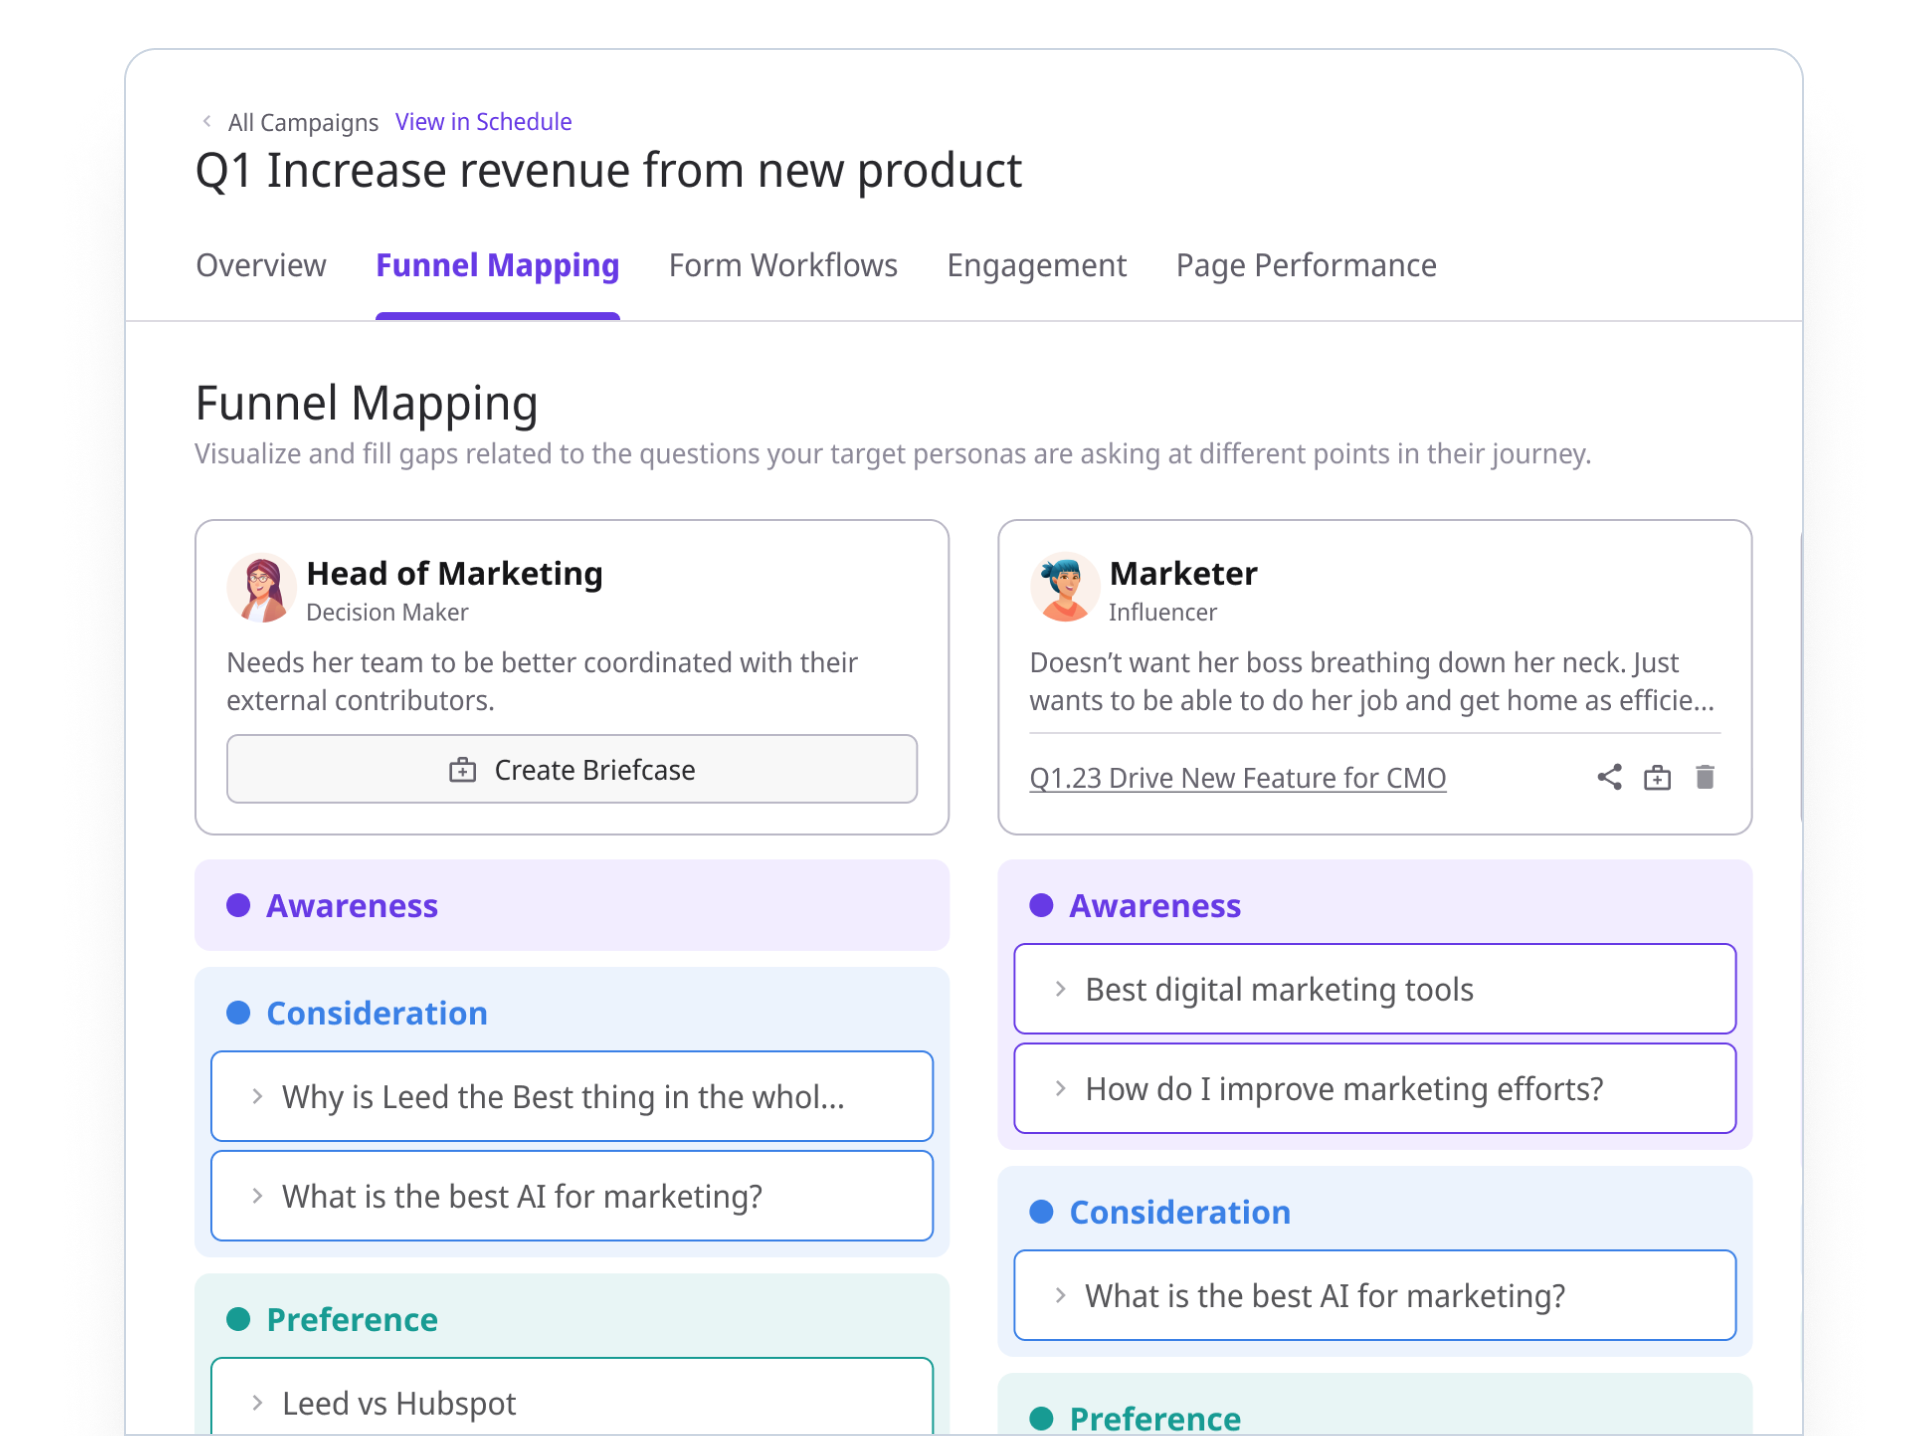Image resolution: width=1924 pixels, height=1436 pixels.
Task: Click the back arrow next to All Campaigns
Action: 206,121
